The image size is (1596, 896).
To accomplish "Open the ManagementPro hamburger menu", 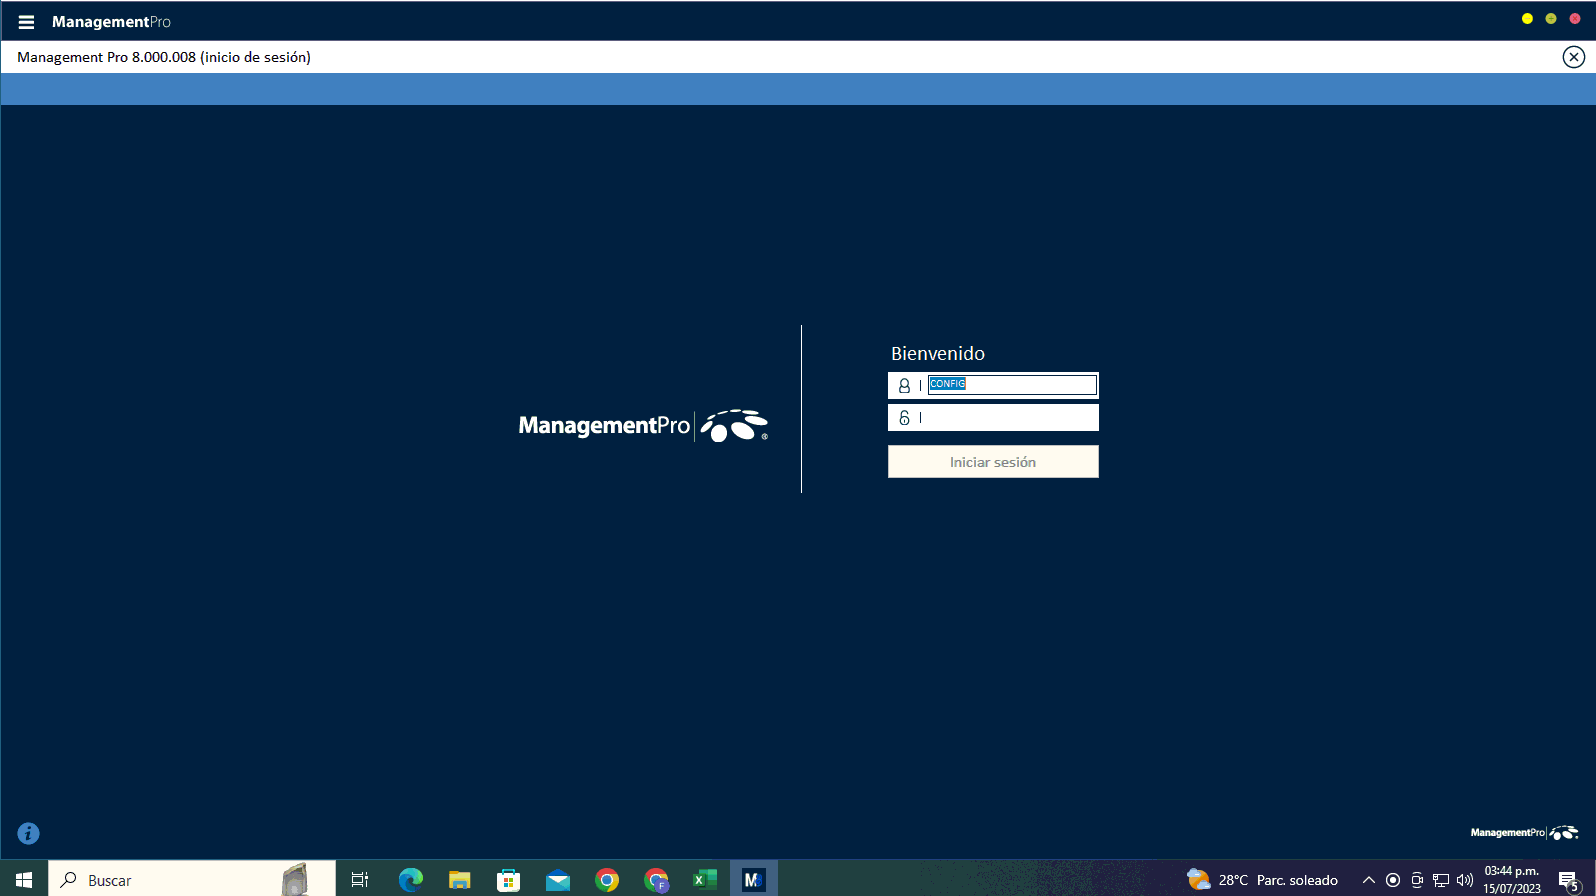I will (x=26, y=22).
